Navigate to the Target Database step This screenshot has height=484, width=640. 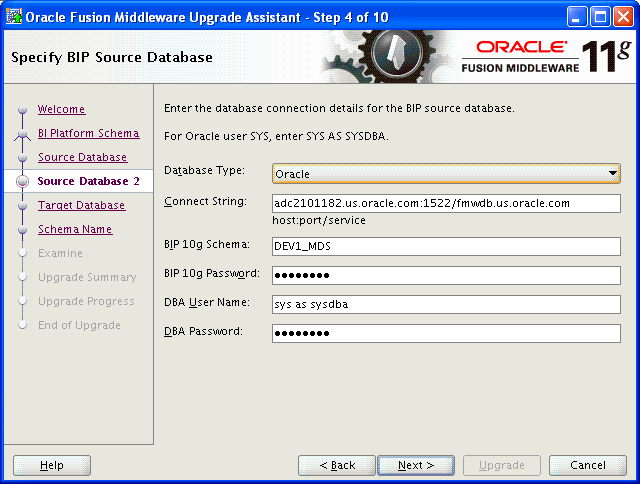82,205
